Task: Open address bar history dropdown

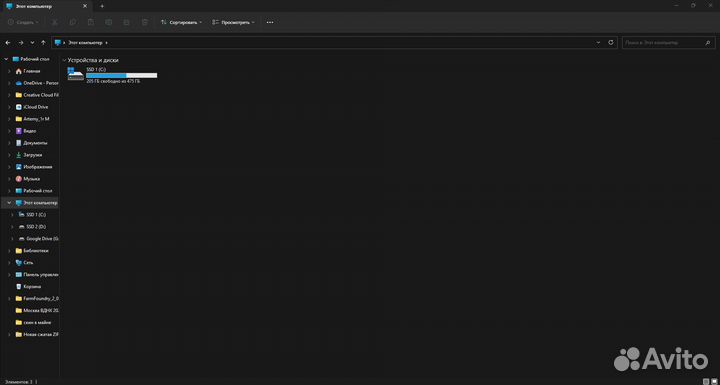Action: click(598, 42)
